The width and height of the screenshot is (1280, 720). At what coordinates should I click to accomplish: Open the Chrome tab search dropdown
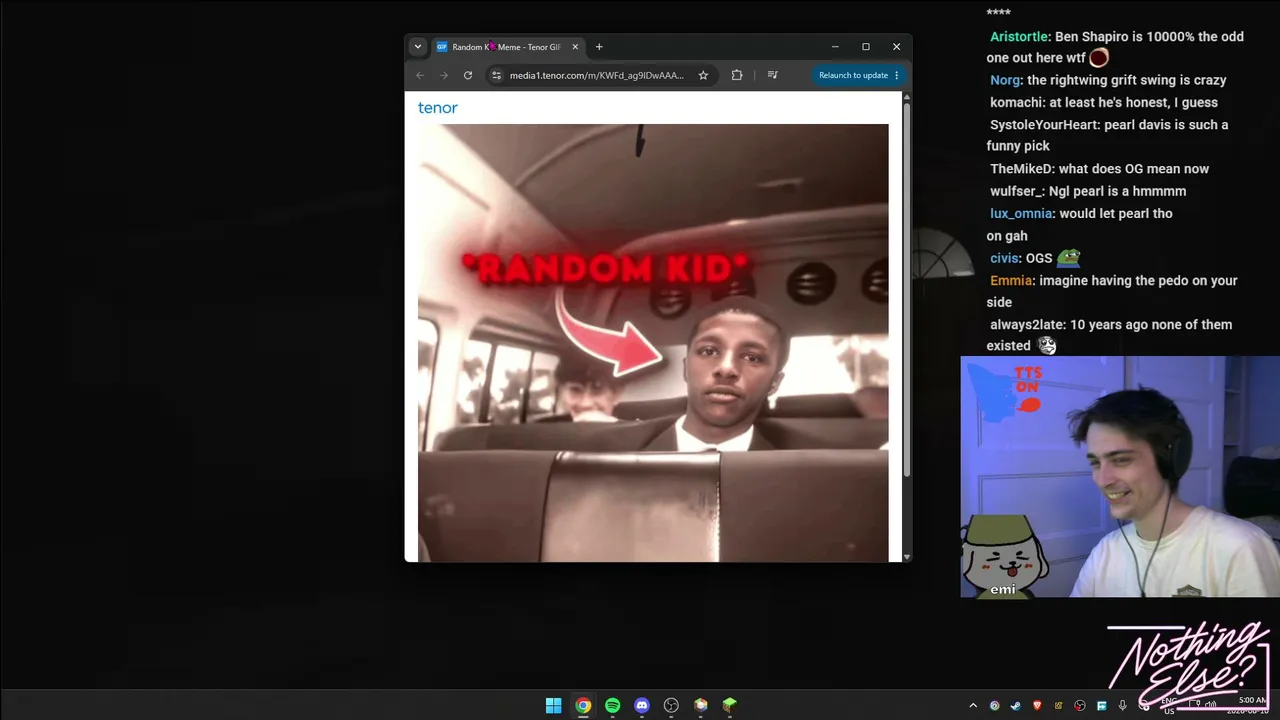(x=418, y=47)
